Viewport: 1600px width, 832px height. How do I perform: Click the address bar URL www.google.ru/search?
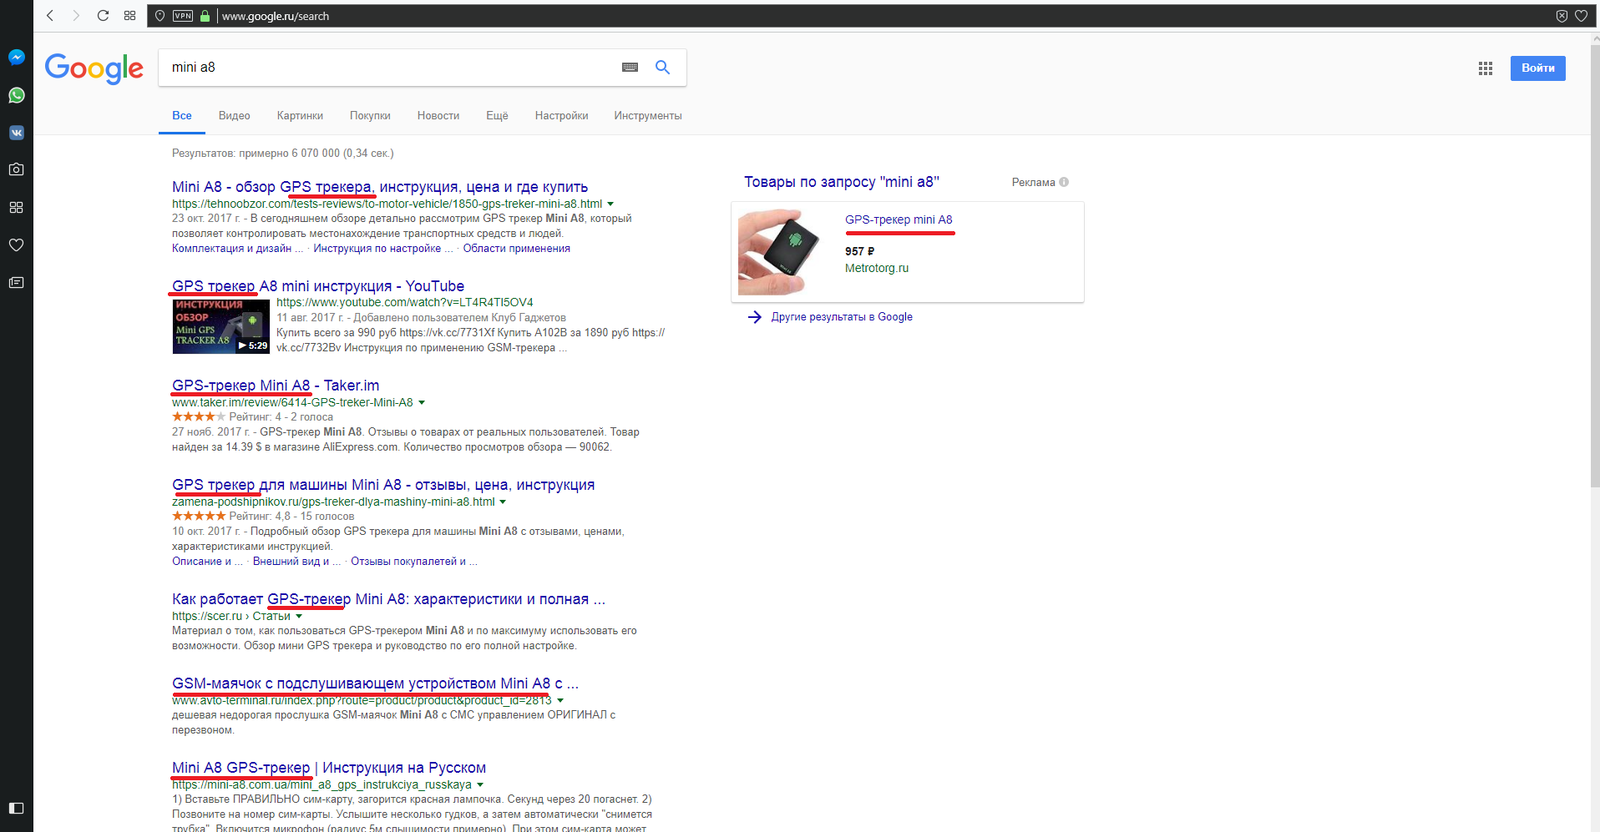[275, 16]
